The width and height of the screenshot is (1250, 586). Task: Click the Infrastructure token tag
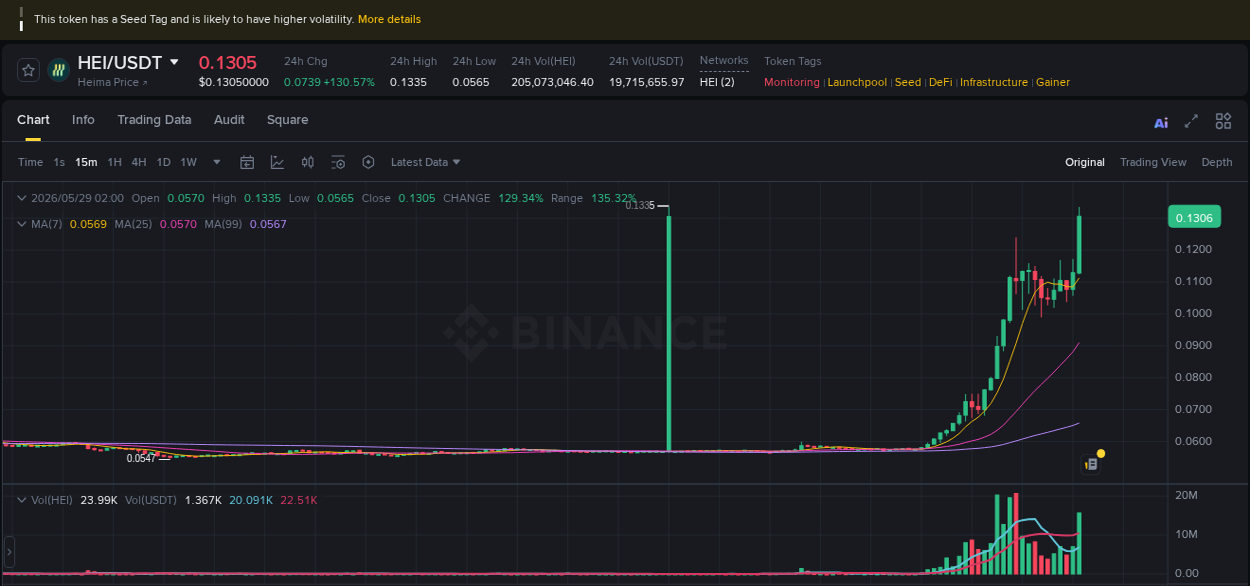994,82
